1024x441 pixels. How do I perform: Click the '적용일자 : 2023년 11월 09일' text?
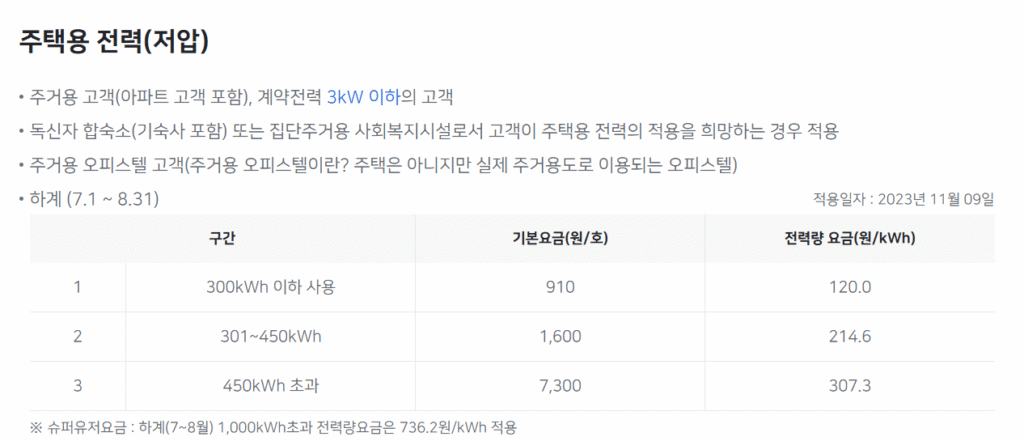[x=904, y=199]
